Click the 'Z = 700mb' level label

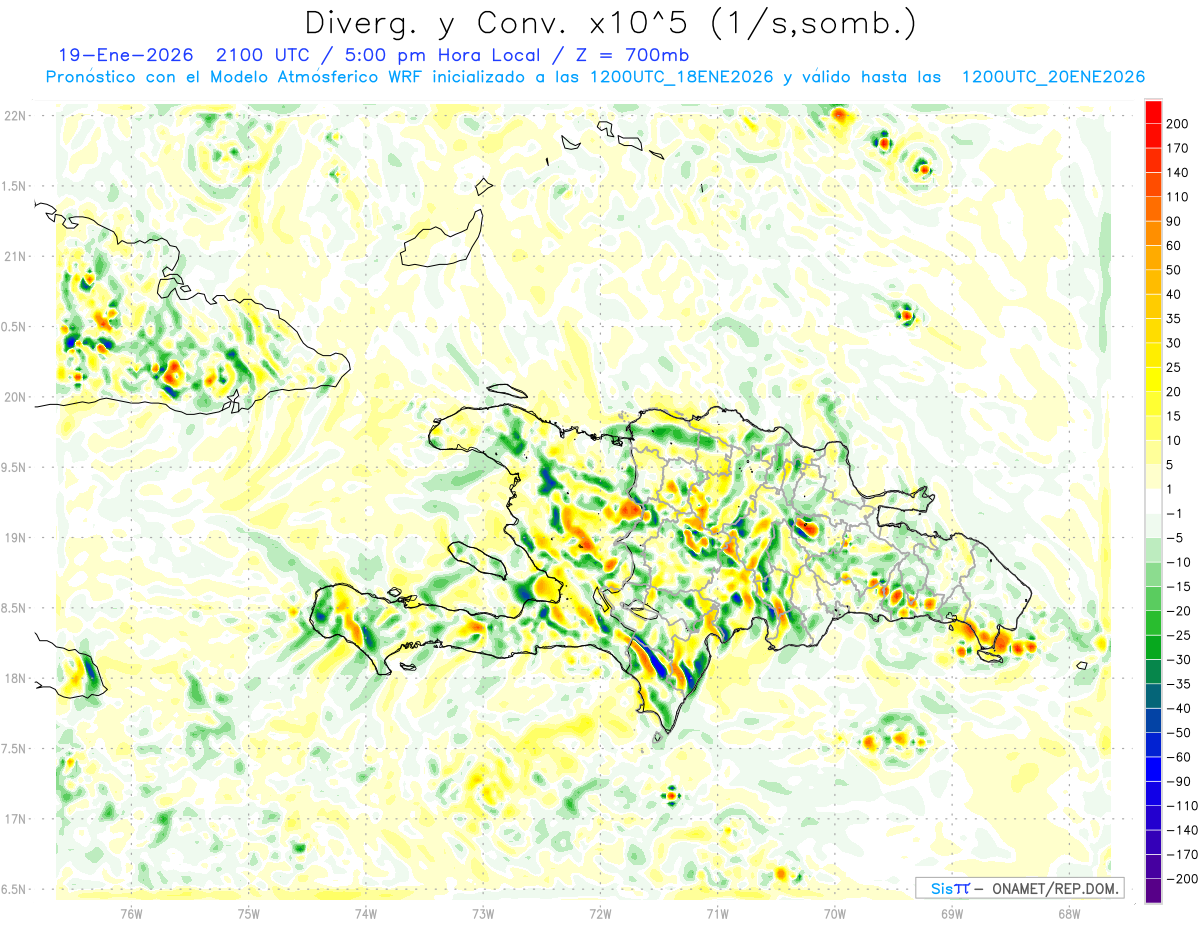tap(635, 55)
